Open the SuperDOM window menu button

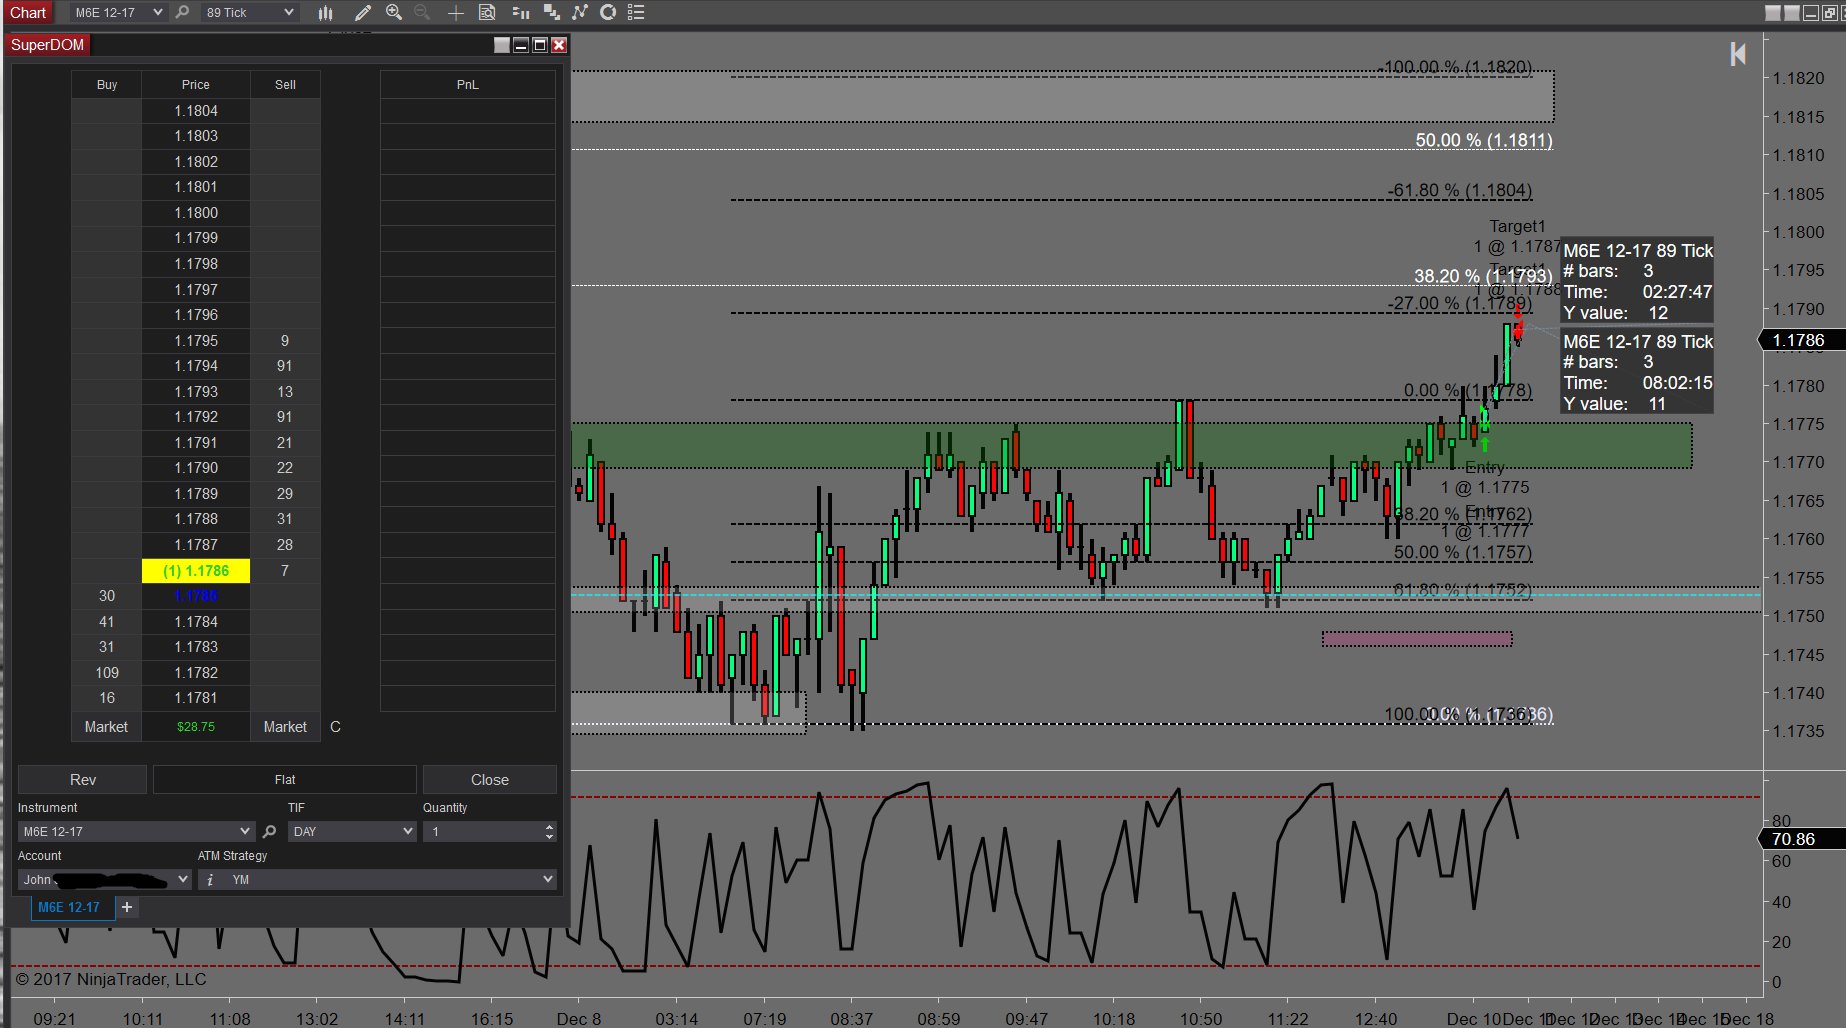47,45
